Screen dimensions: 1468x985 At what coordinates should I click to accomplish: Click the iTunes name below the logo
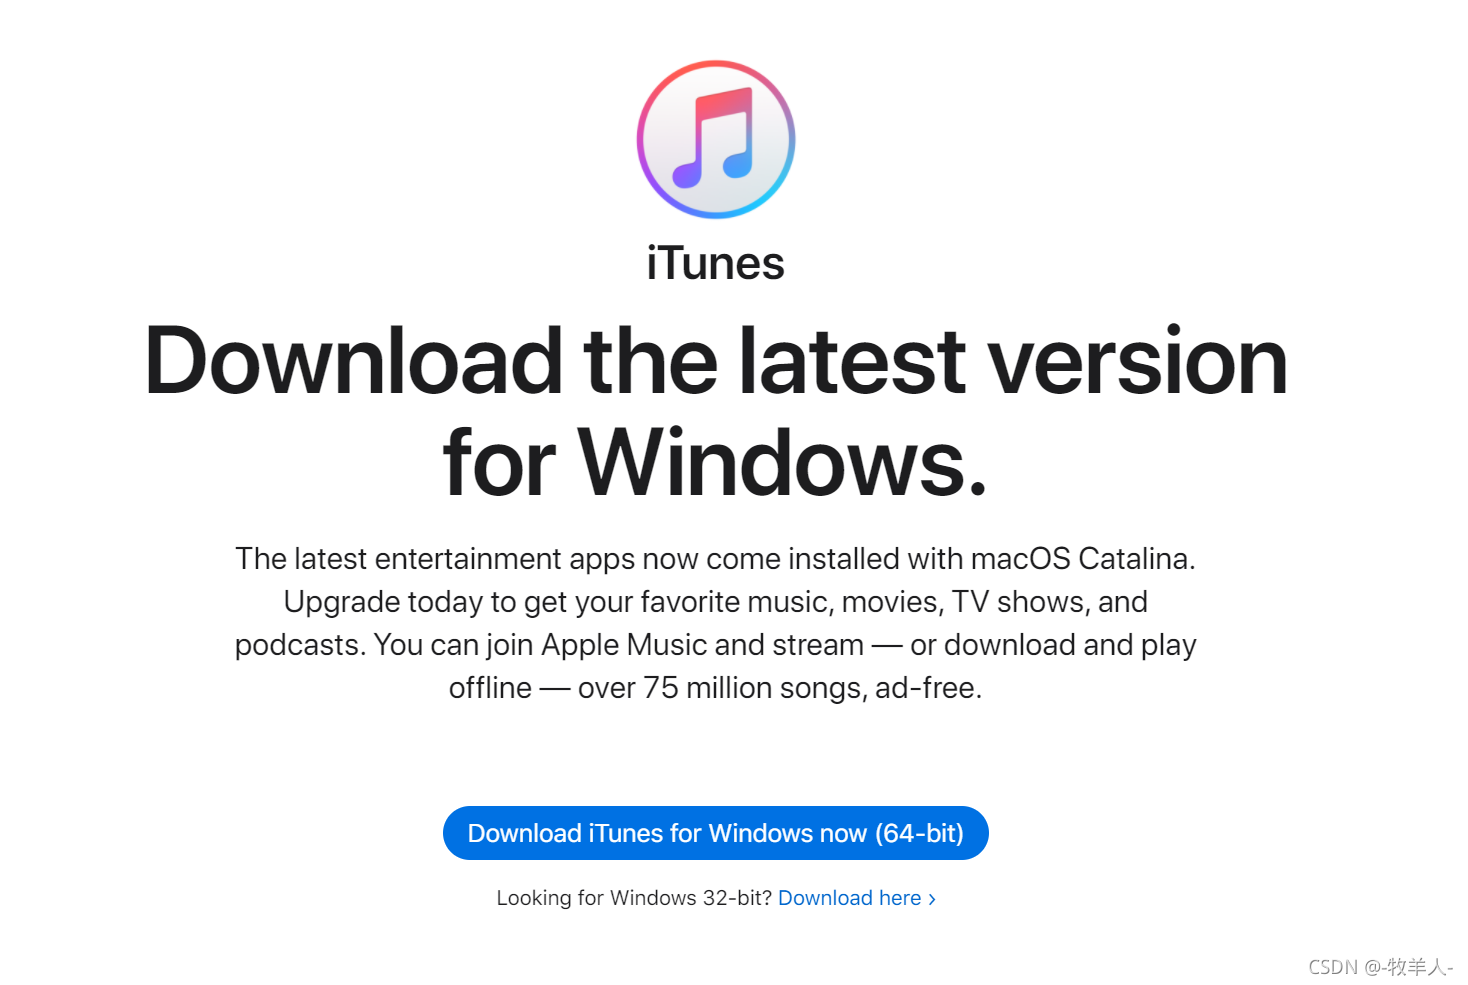click(x=716, y=264)
